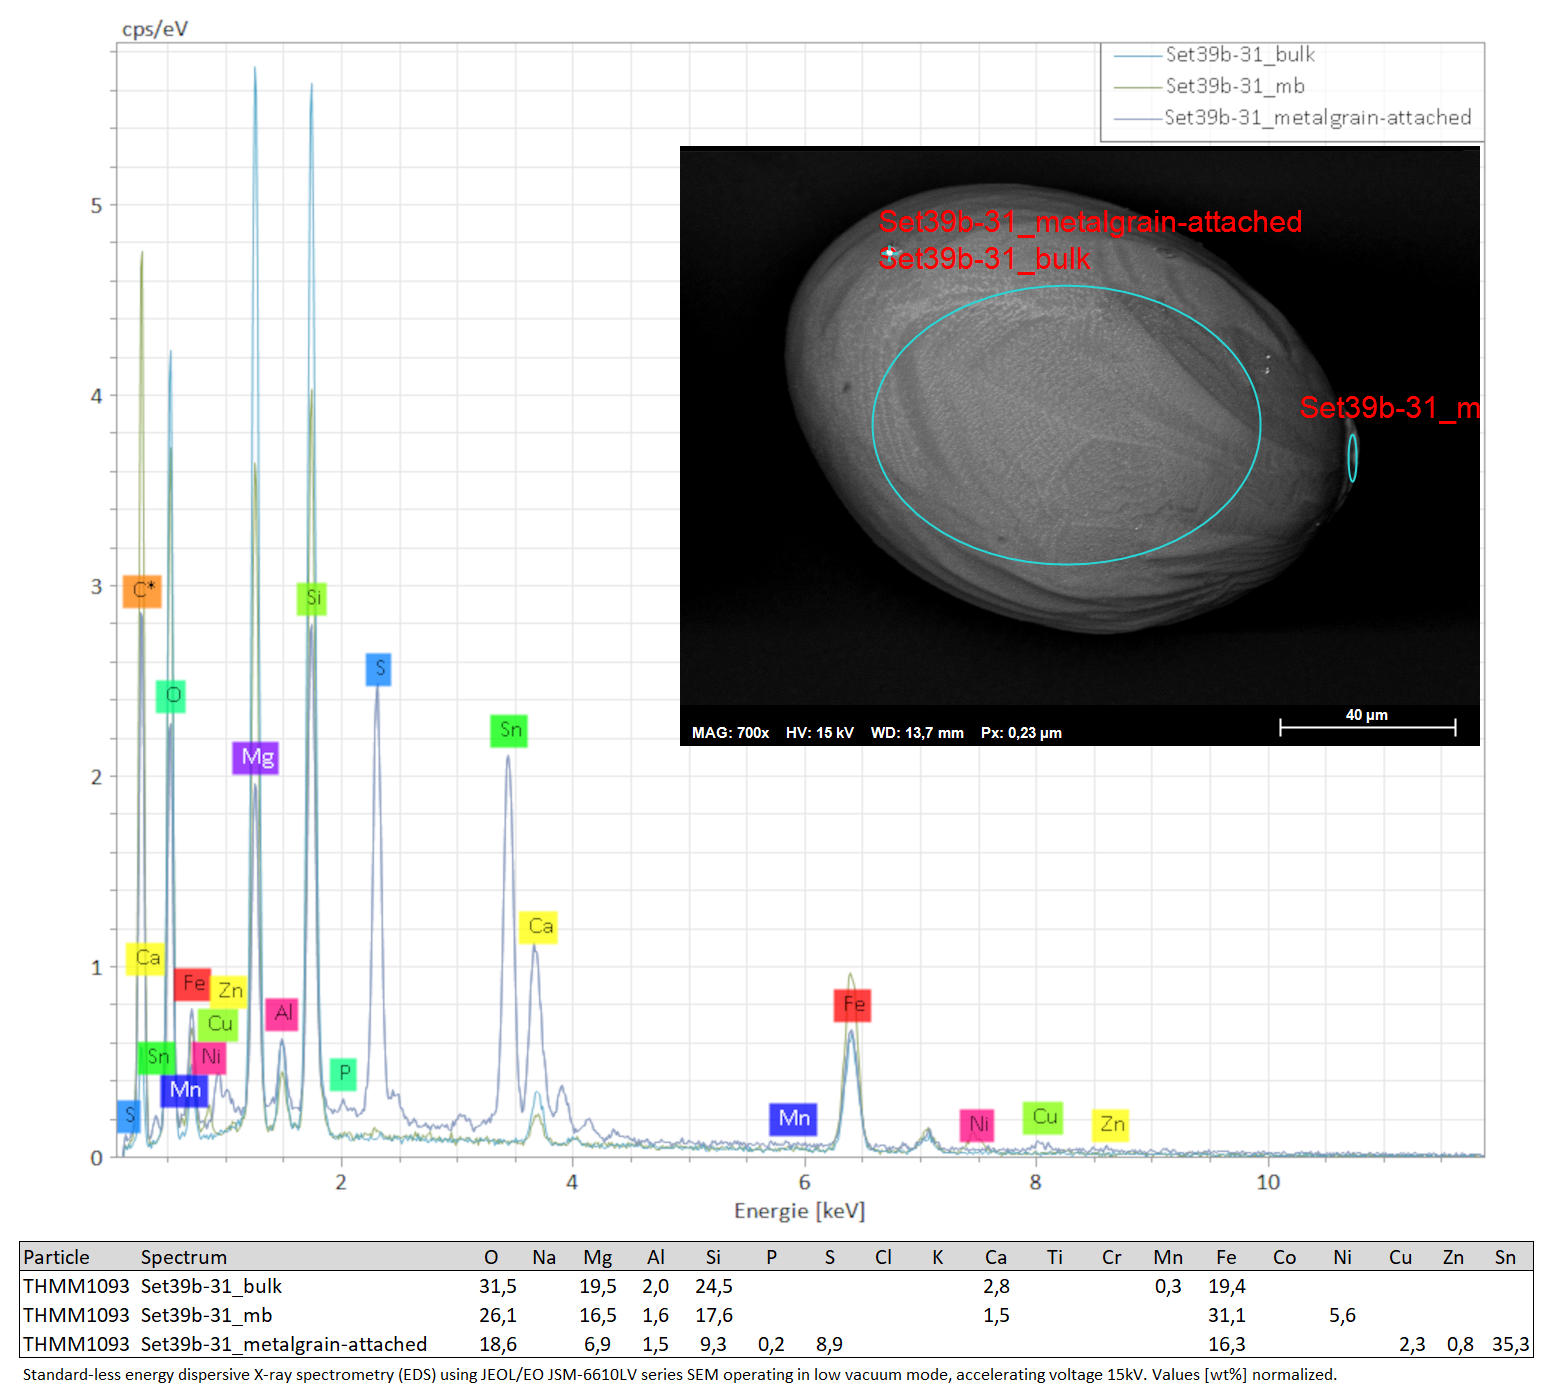
Task: Select the pink Al peak label
Action: 282,1014
